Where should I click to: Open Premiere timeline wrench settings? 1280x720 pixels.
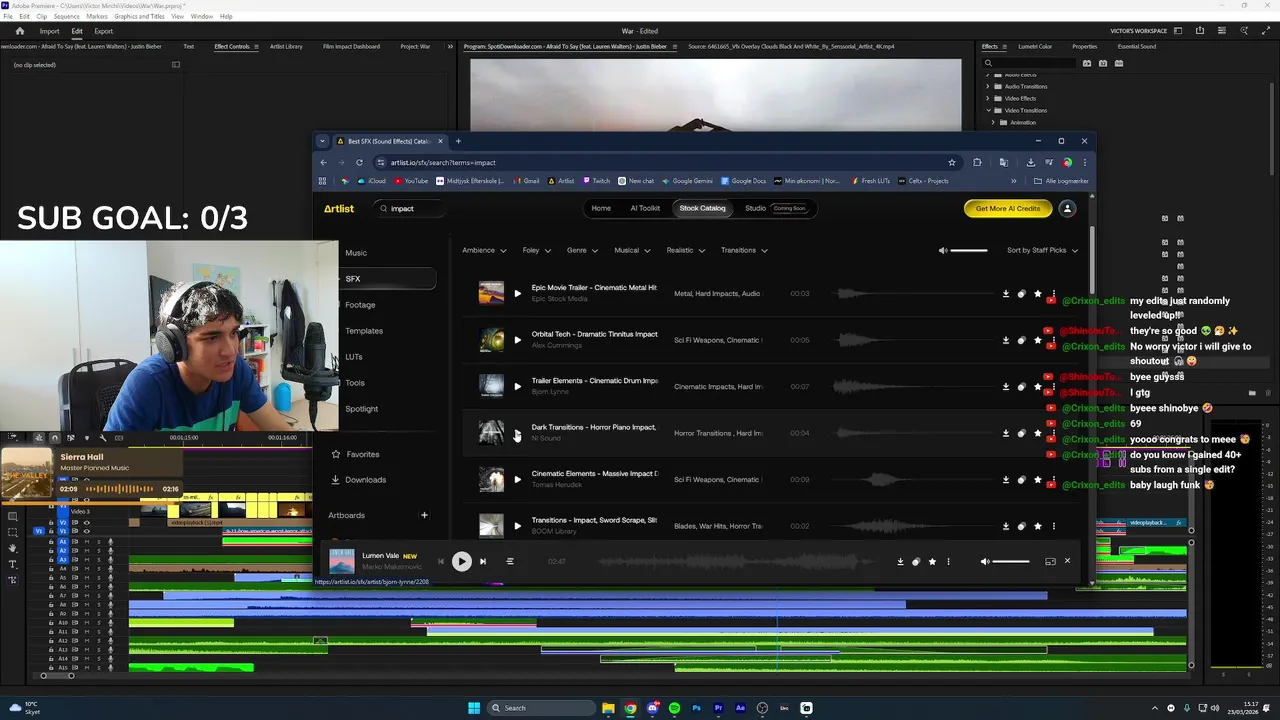[103, 438]
